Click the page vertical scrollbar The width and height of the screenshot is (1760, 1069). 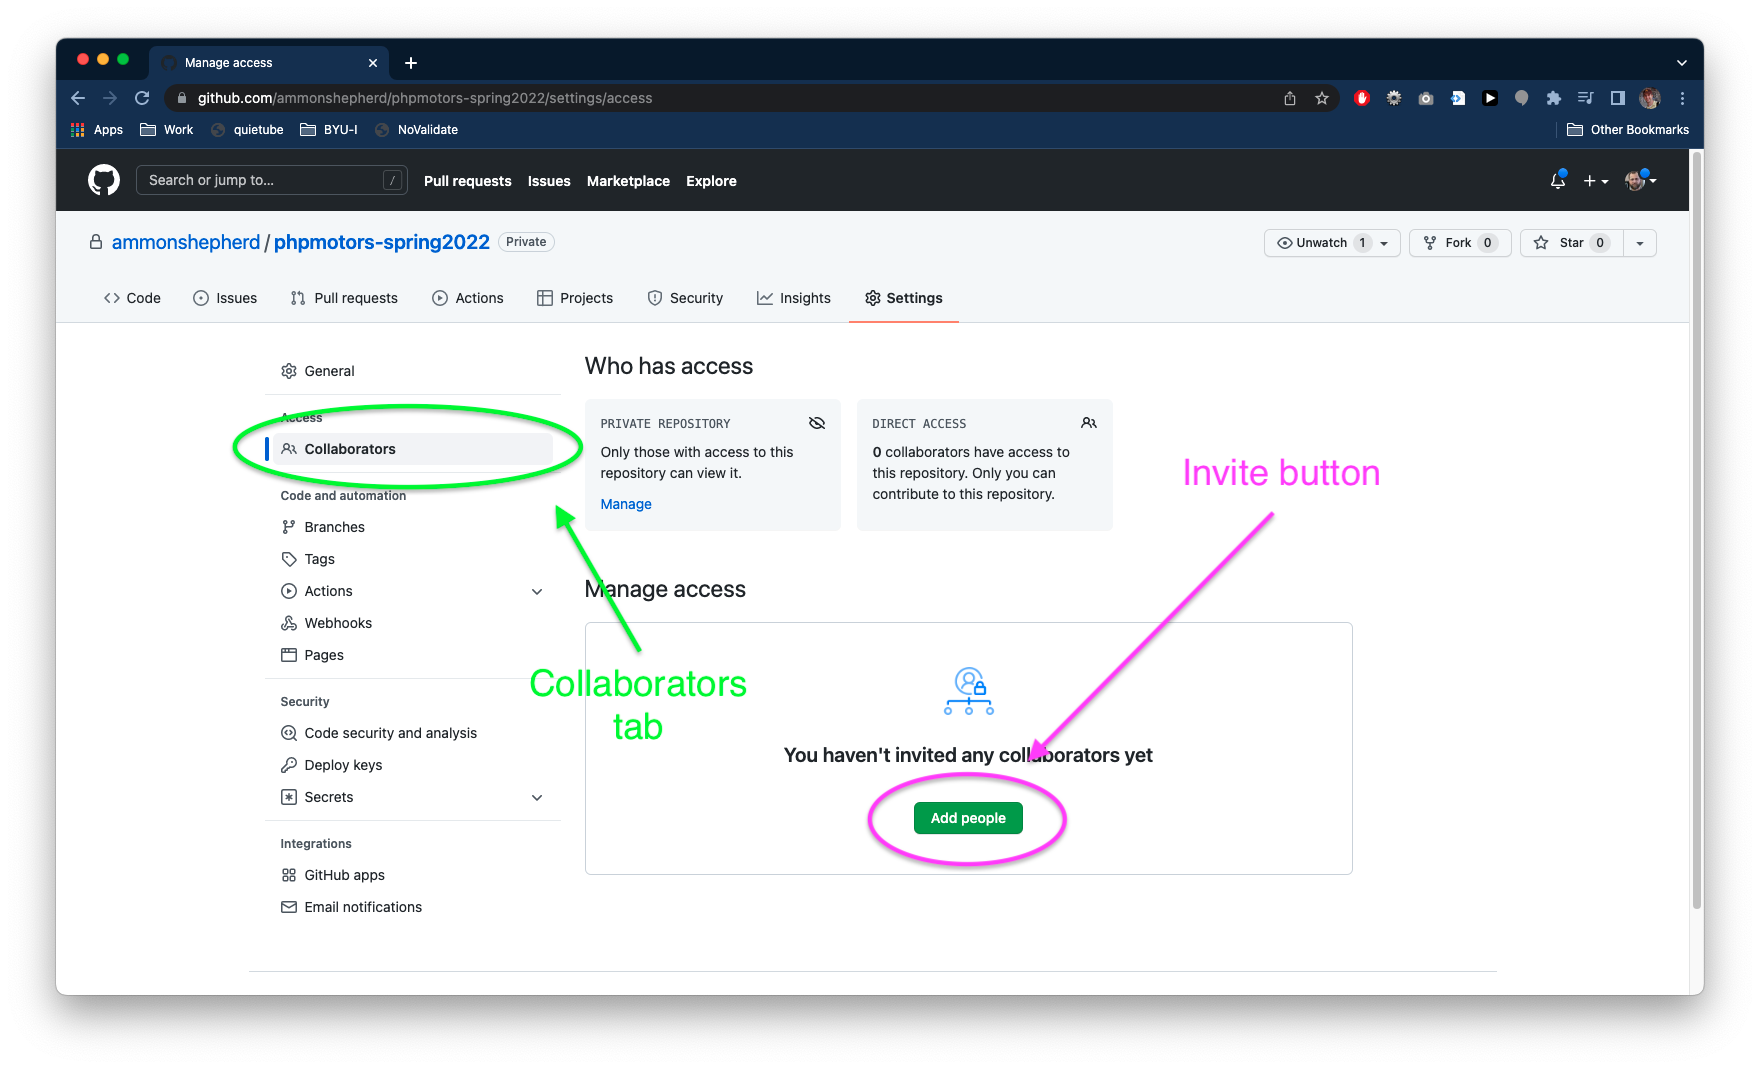tap(1697, 530)
